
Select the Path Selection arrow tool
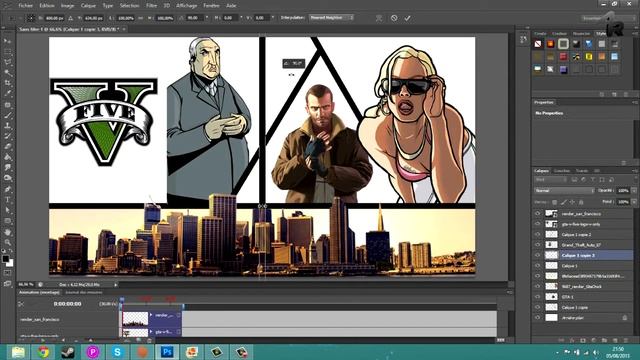click(x=7, y=210)
